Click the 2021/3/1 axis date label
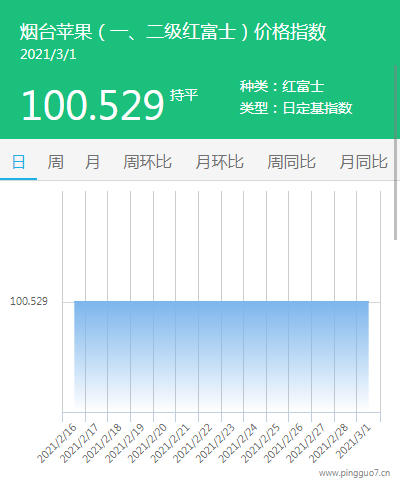400x485 pixels. tap(353, 442)
